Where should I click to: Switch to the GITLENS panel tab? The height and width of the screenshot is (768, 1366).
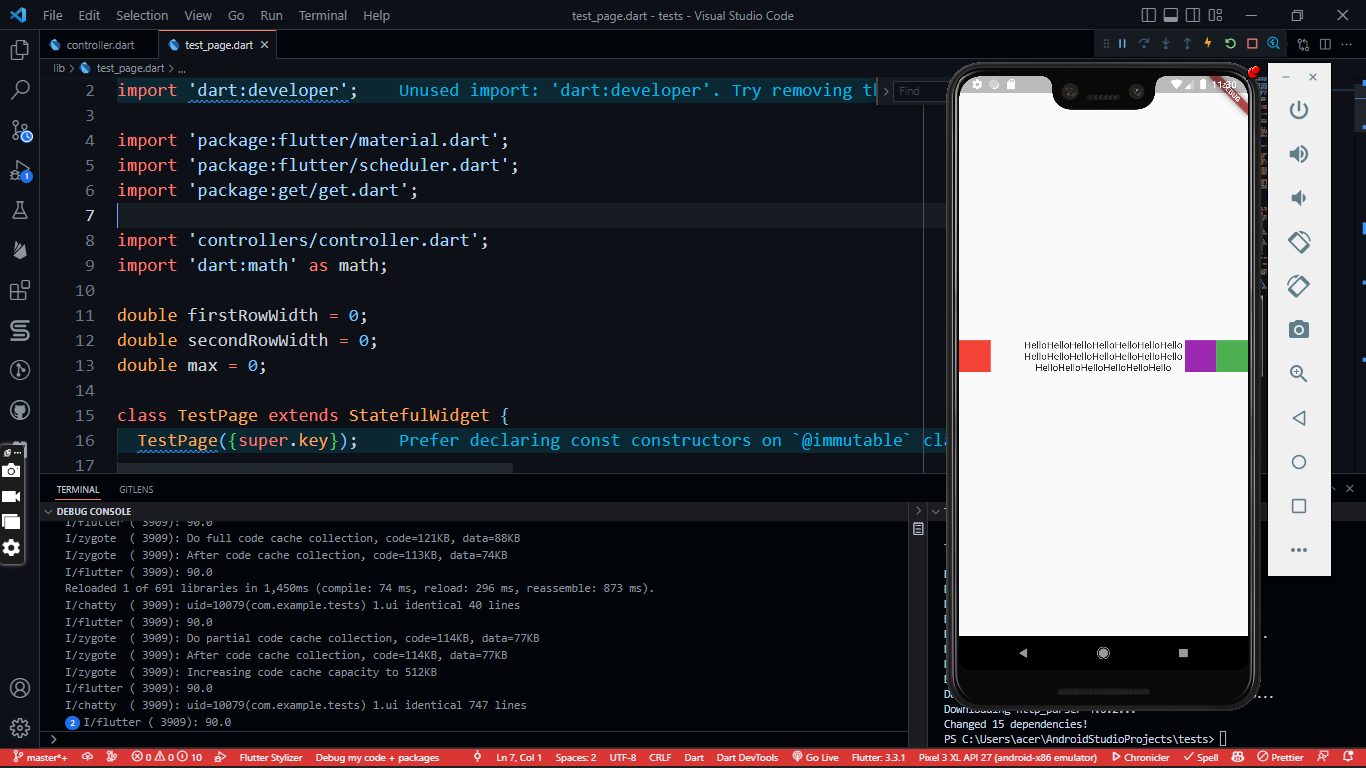click(136, 490)
